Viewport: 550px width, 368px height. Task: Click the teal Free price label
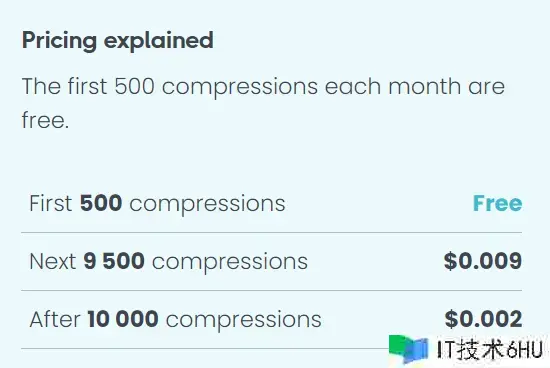click(x=497, y=203)
